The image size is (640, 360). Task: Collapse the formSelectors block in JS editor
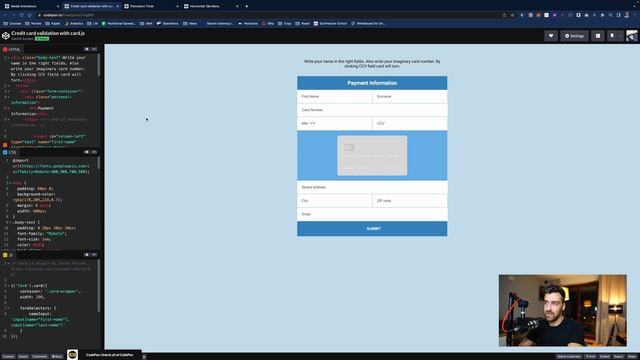tap(8, 308)
